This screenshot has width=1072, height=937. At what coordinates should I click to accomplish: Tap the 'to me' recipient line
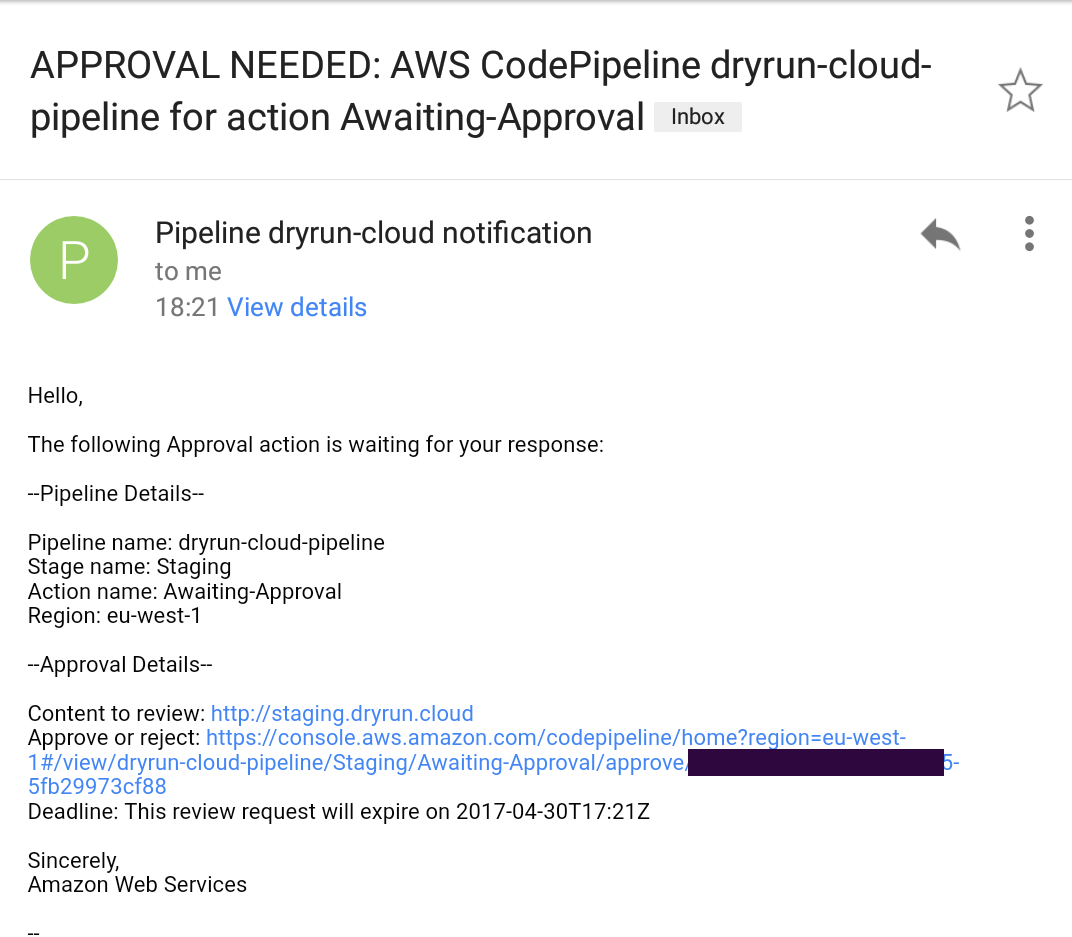[188, 272]
